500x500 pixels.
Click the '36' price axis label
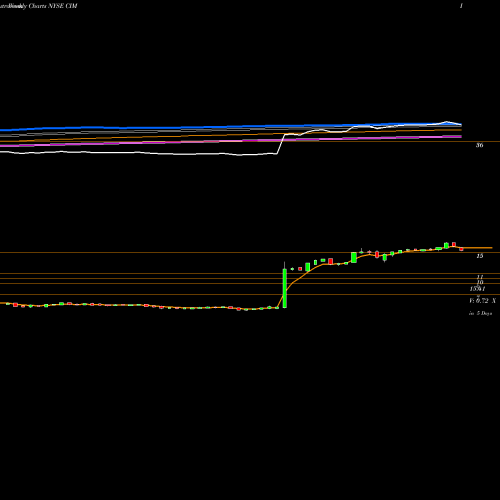479,145
